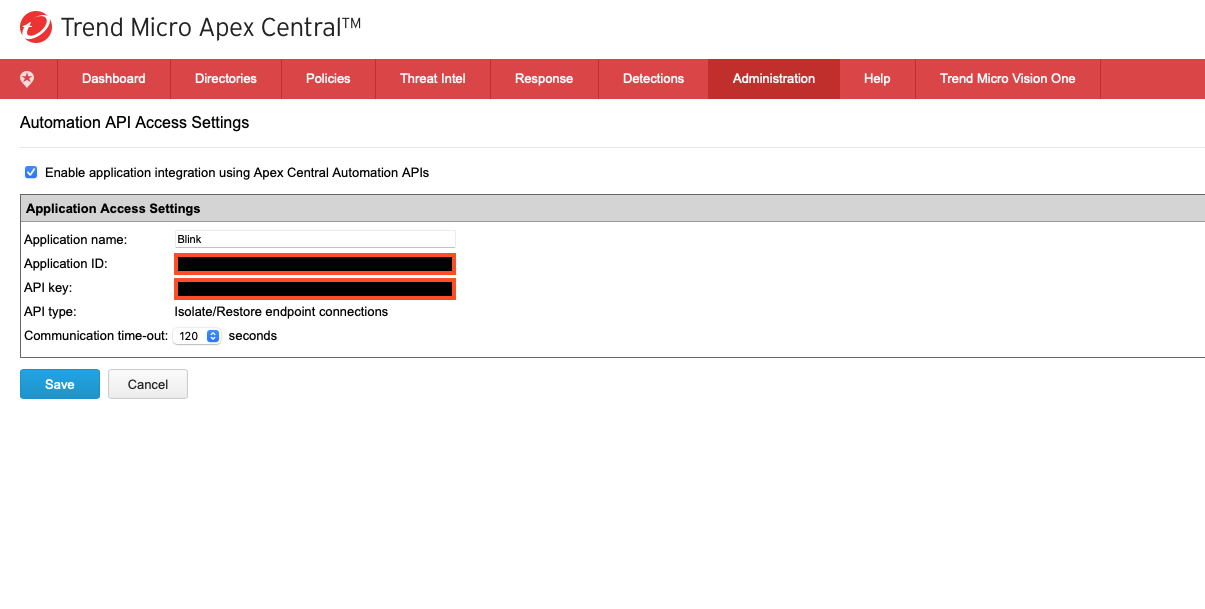Open the Threat Intel menu

tap(433, 78)
